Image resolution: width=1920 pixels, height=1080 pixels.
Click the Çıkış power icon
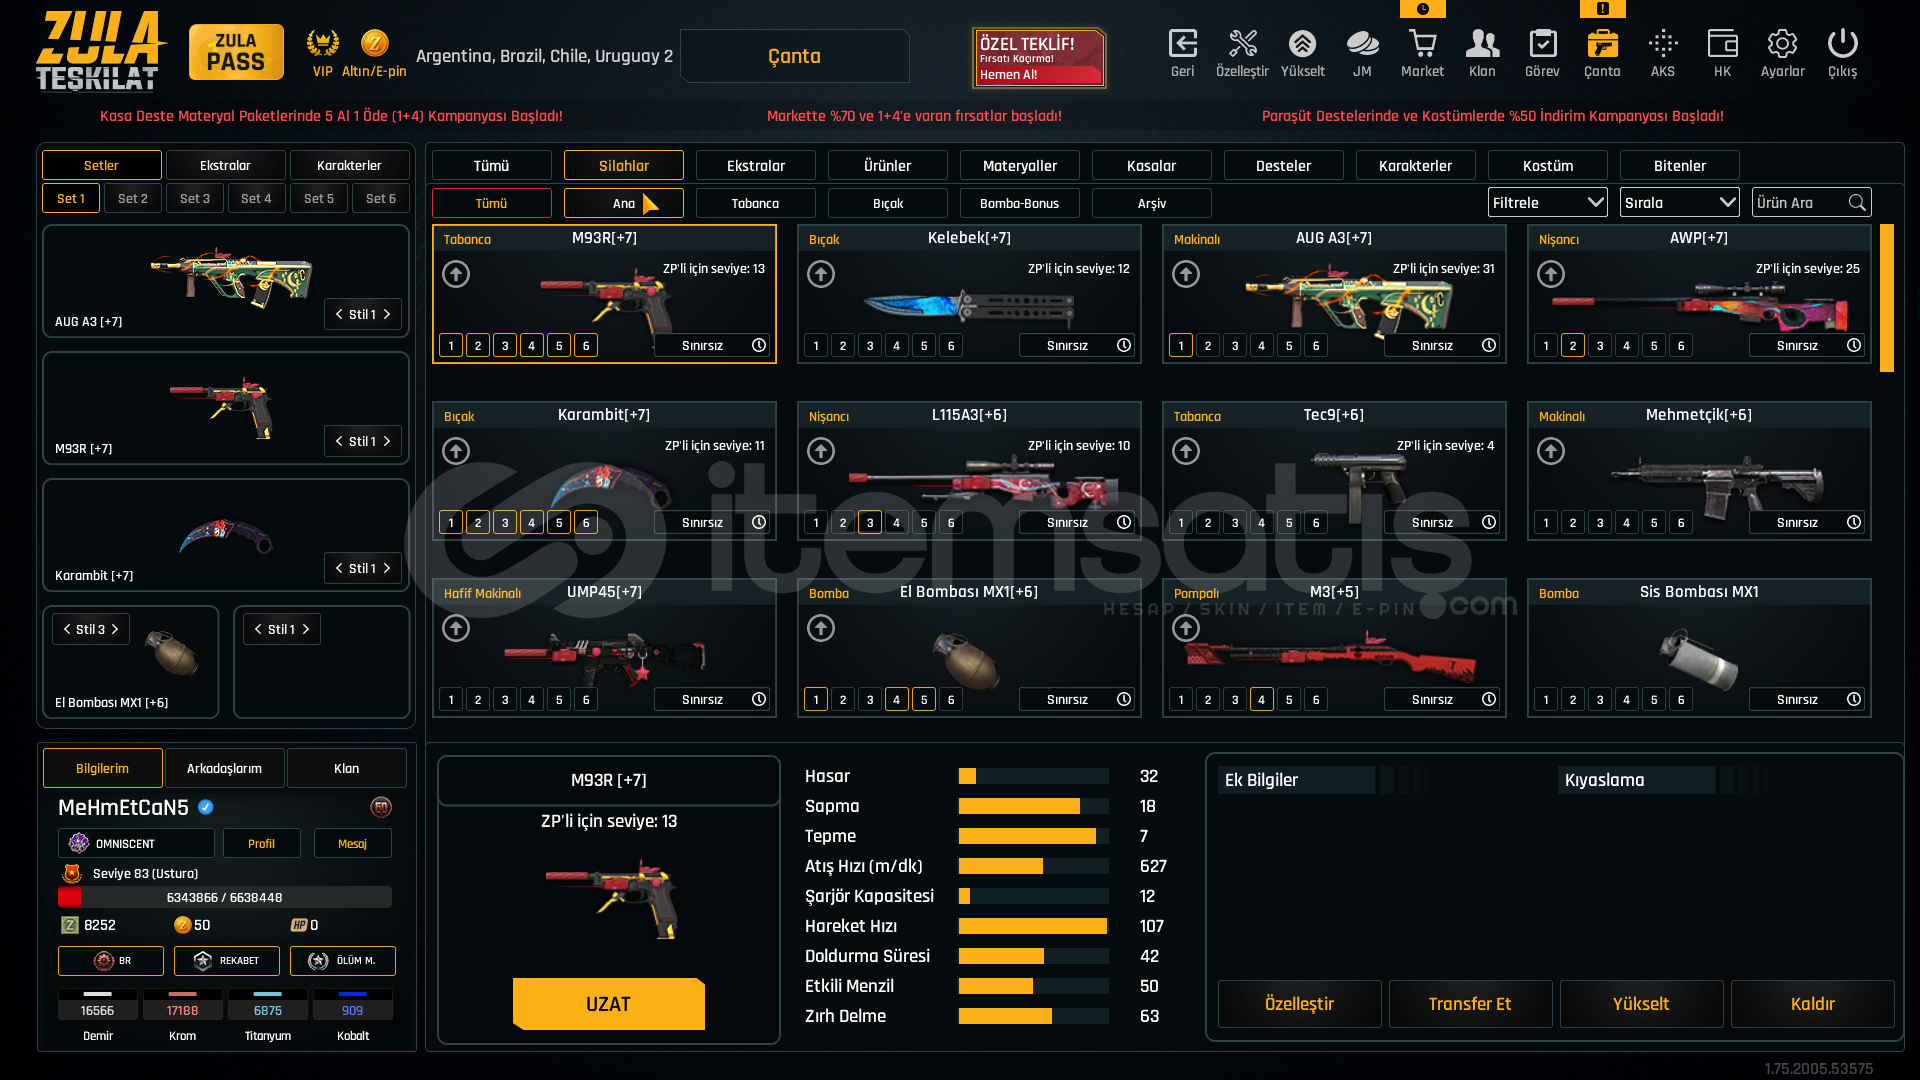[x=1842, y=44]
